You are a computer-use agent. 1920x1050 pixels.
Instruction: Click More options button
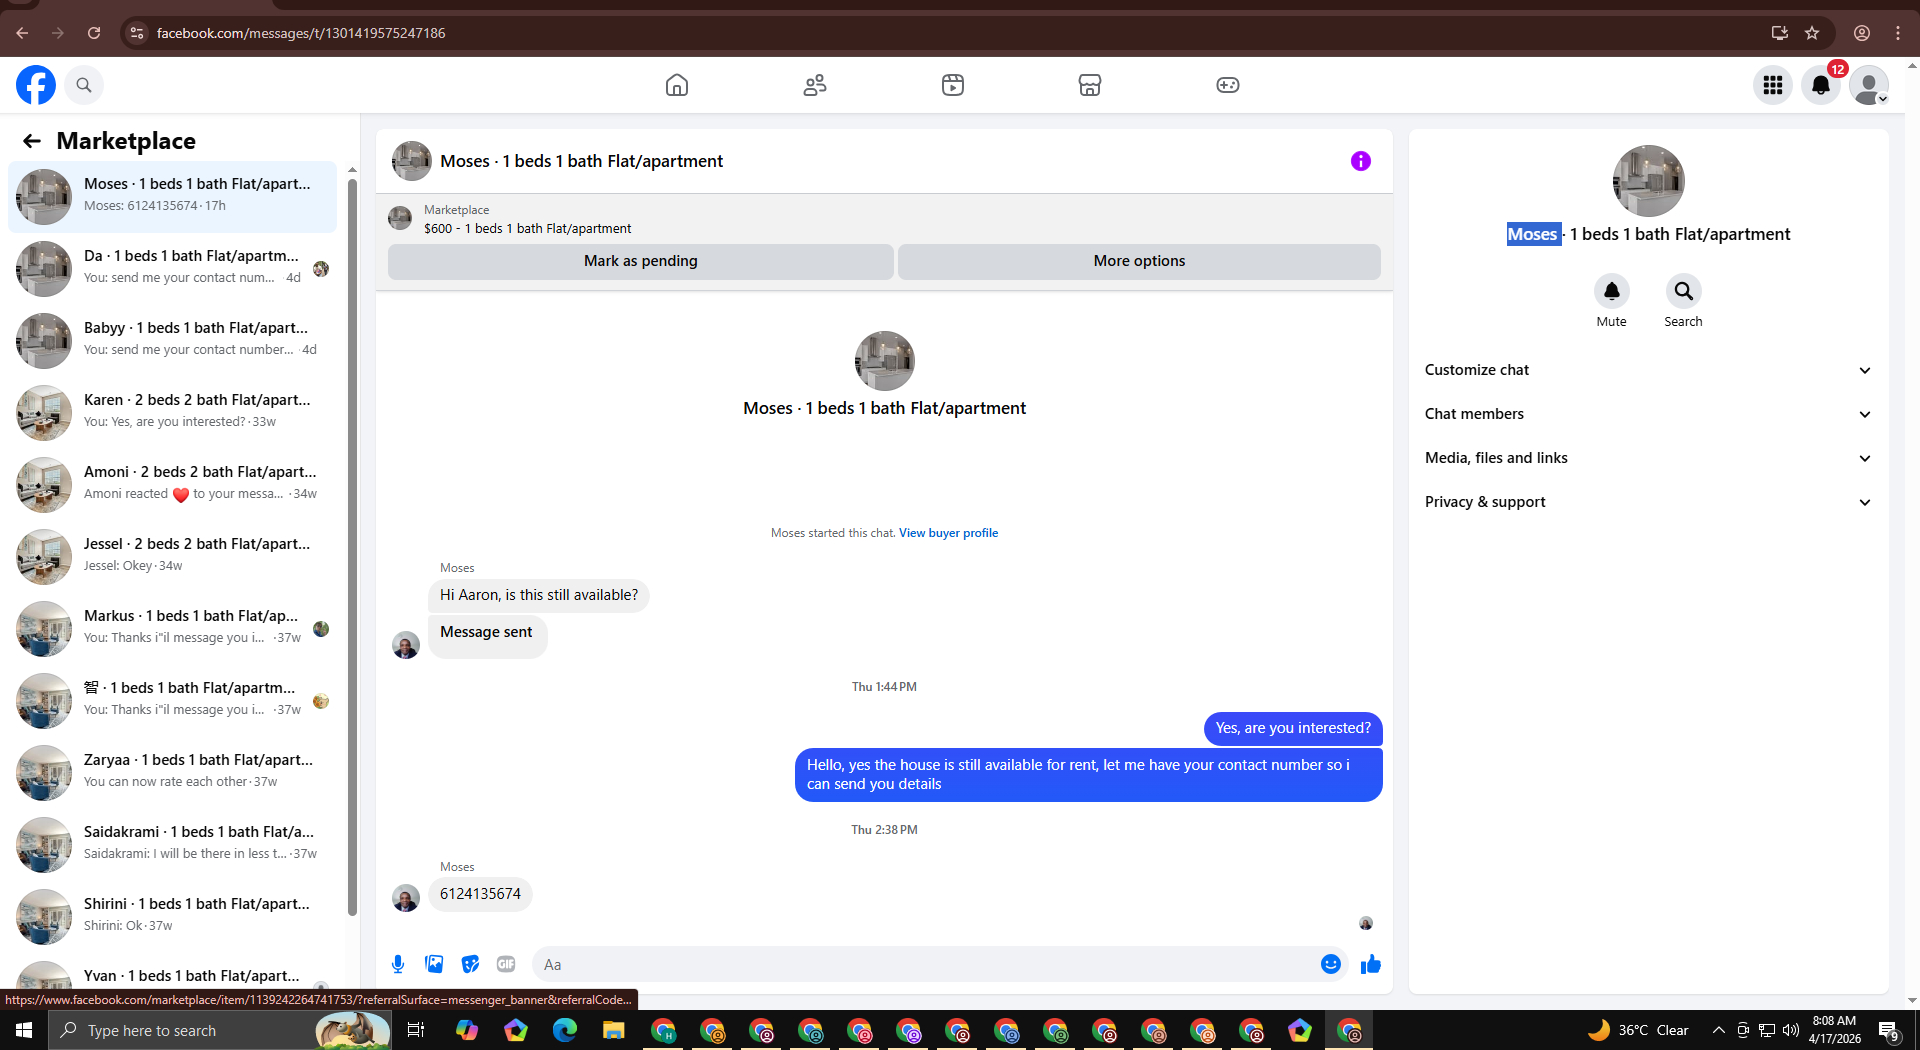[1139, 261]
